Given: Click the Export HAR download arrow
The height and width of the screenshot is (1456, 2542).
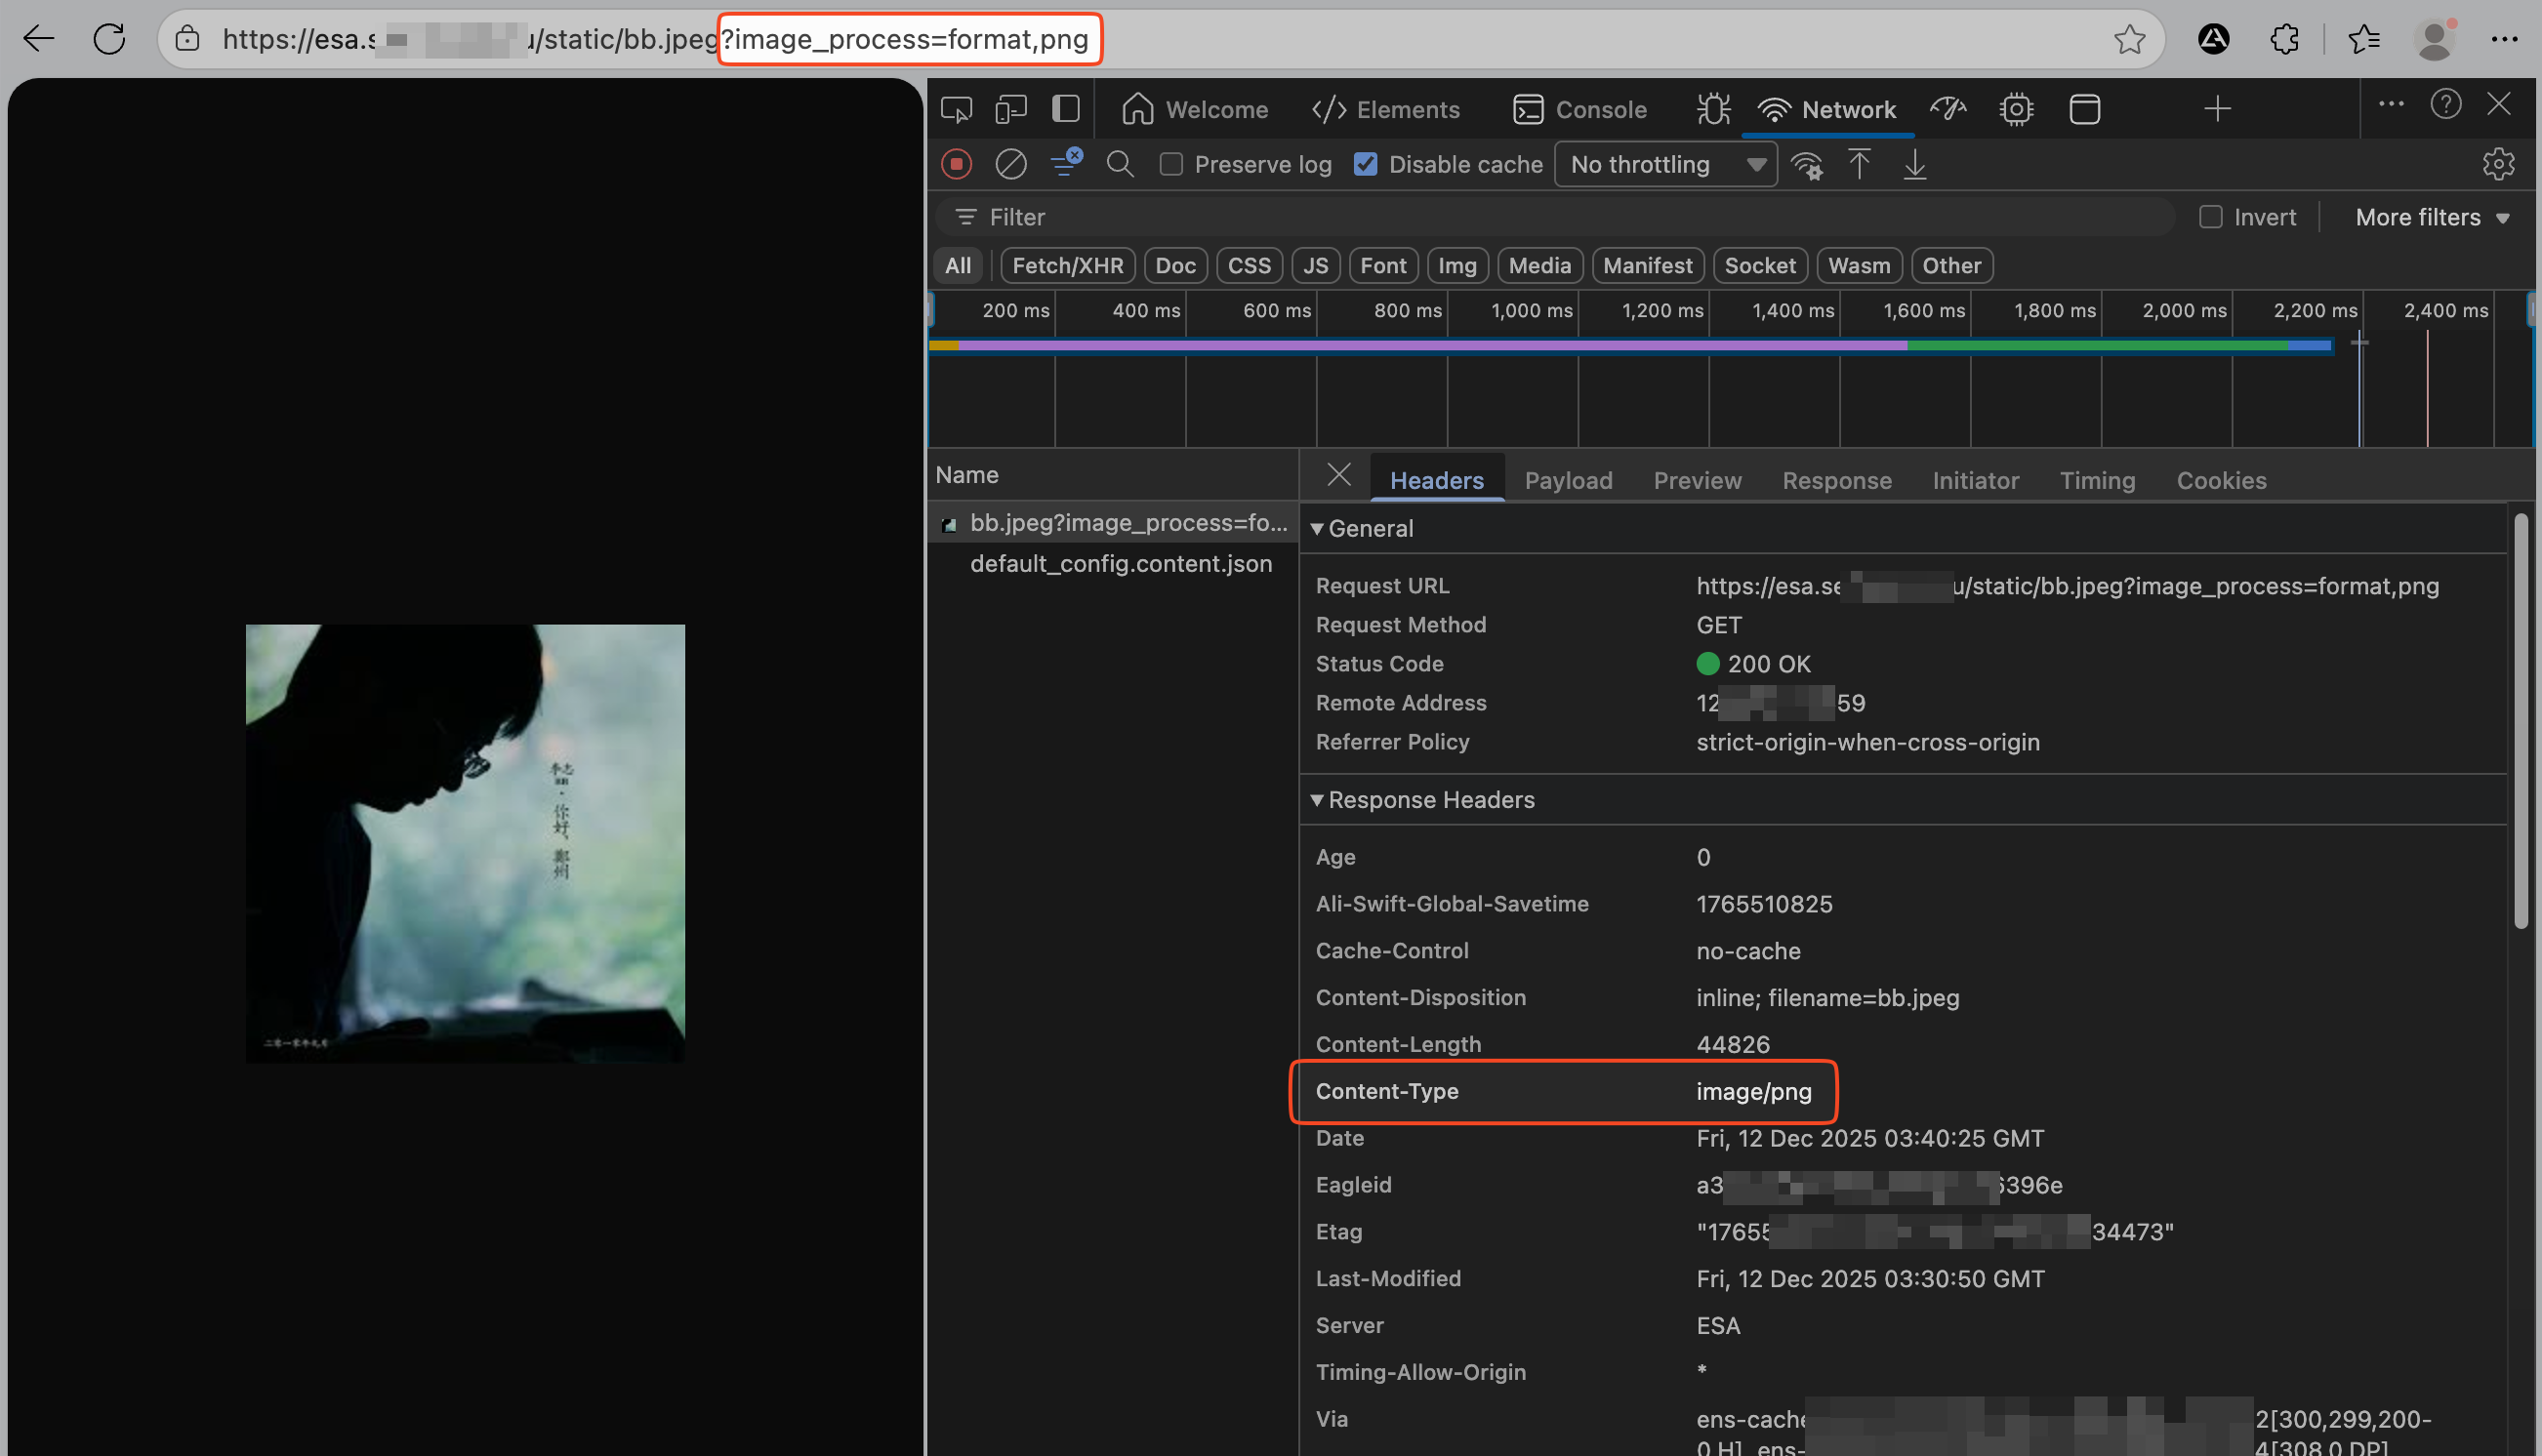Looking at the screenshot, I should point(1914,164).
